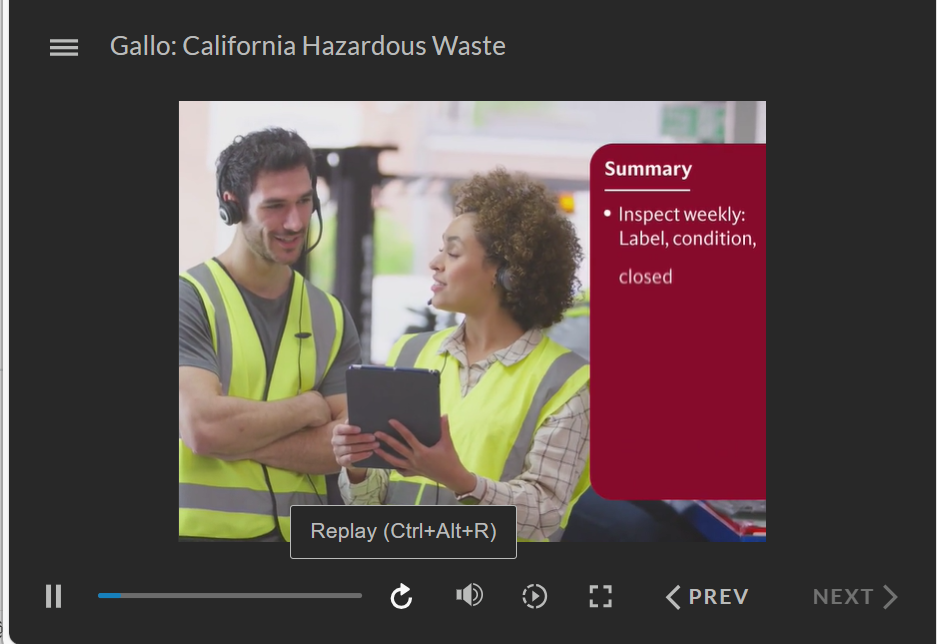This screenshot has height=644, width=948.
Task: Pause the slide playback
Action: [x=54, y=596]
